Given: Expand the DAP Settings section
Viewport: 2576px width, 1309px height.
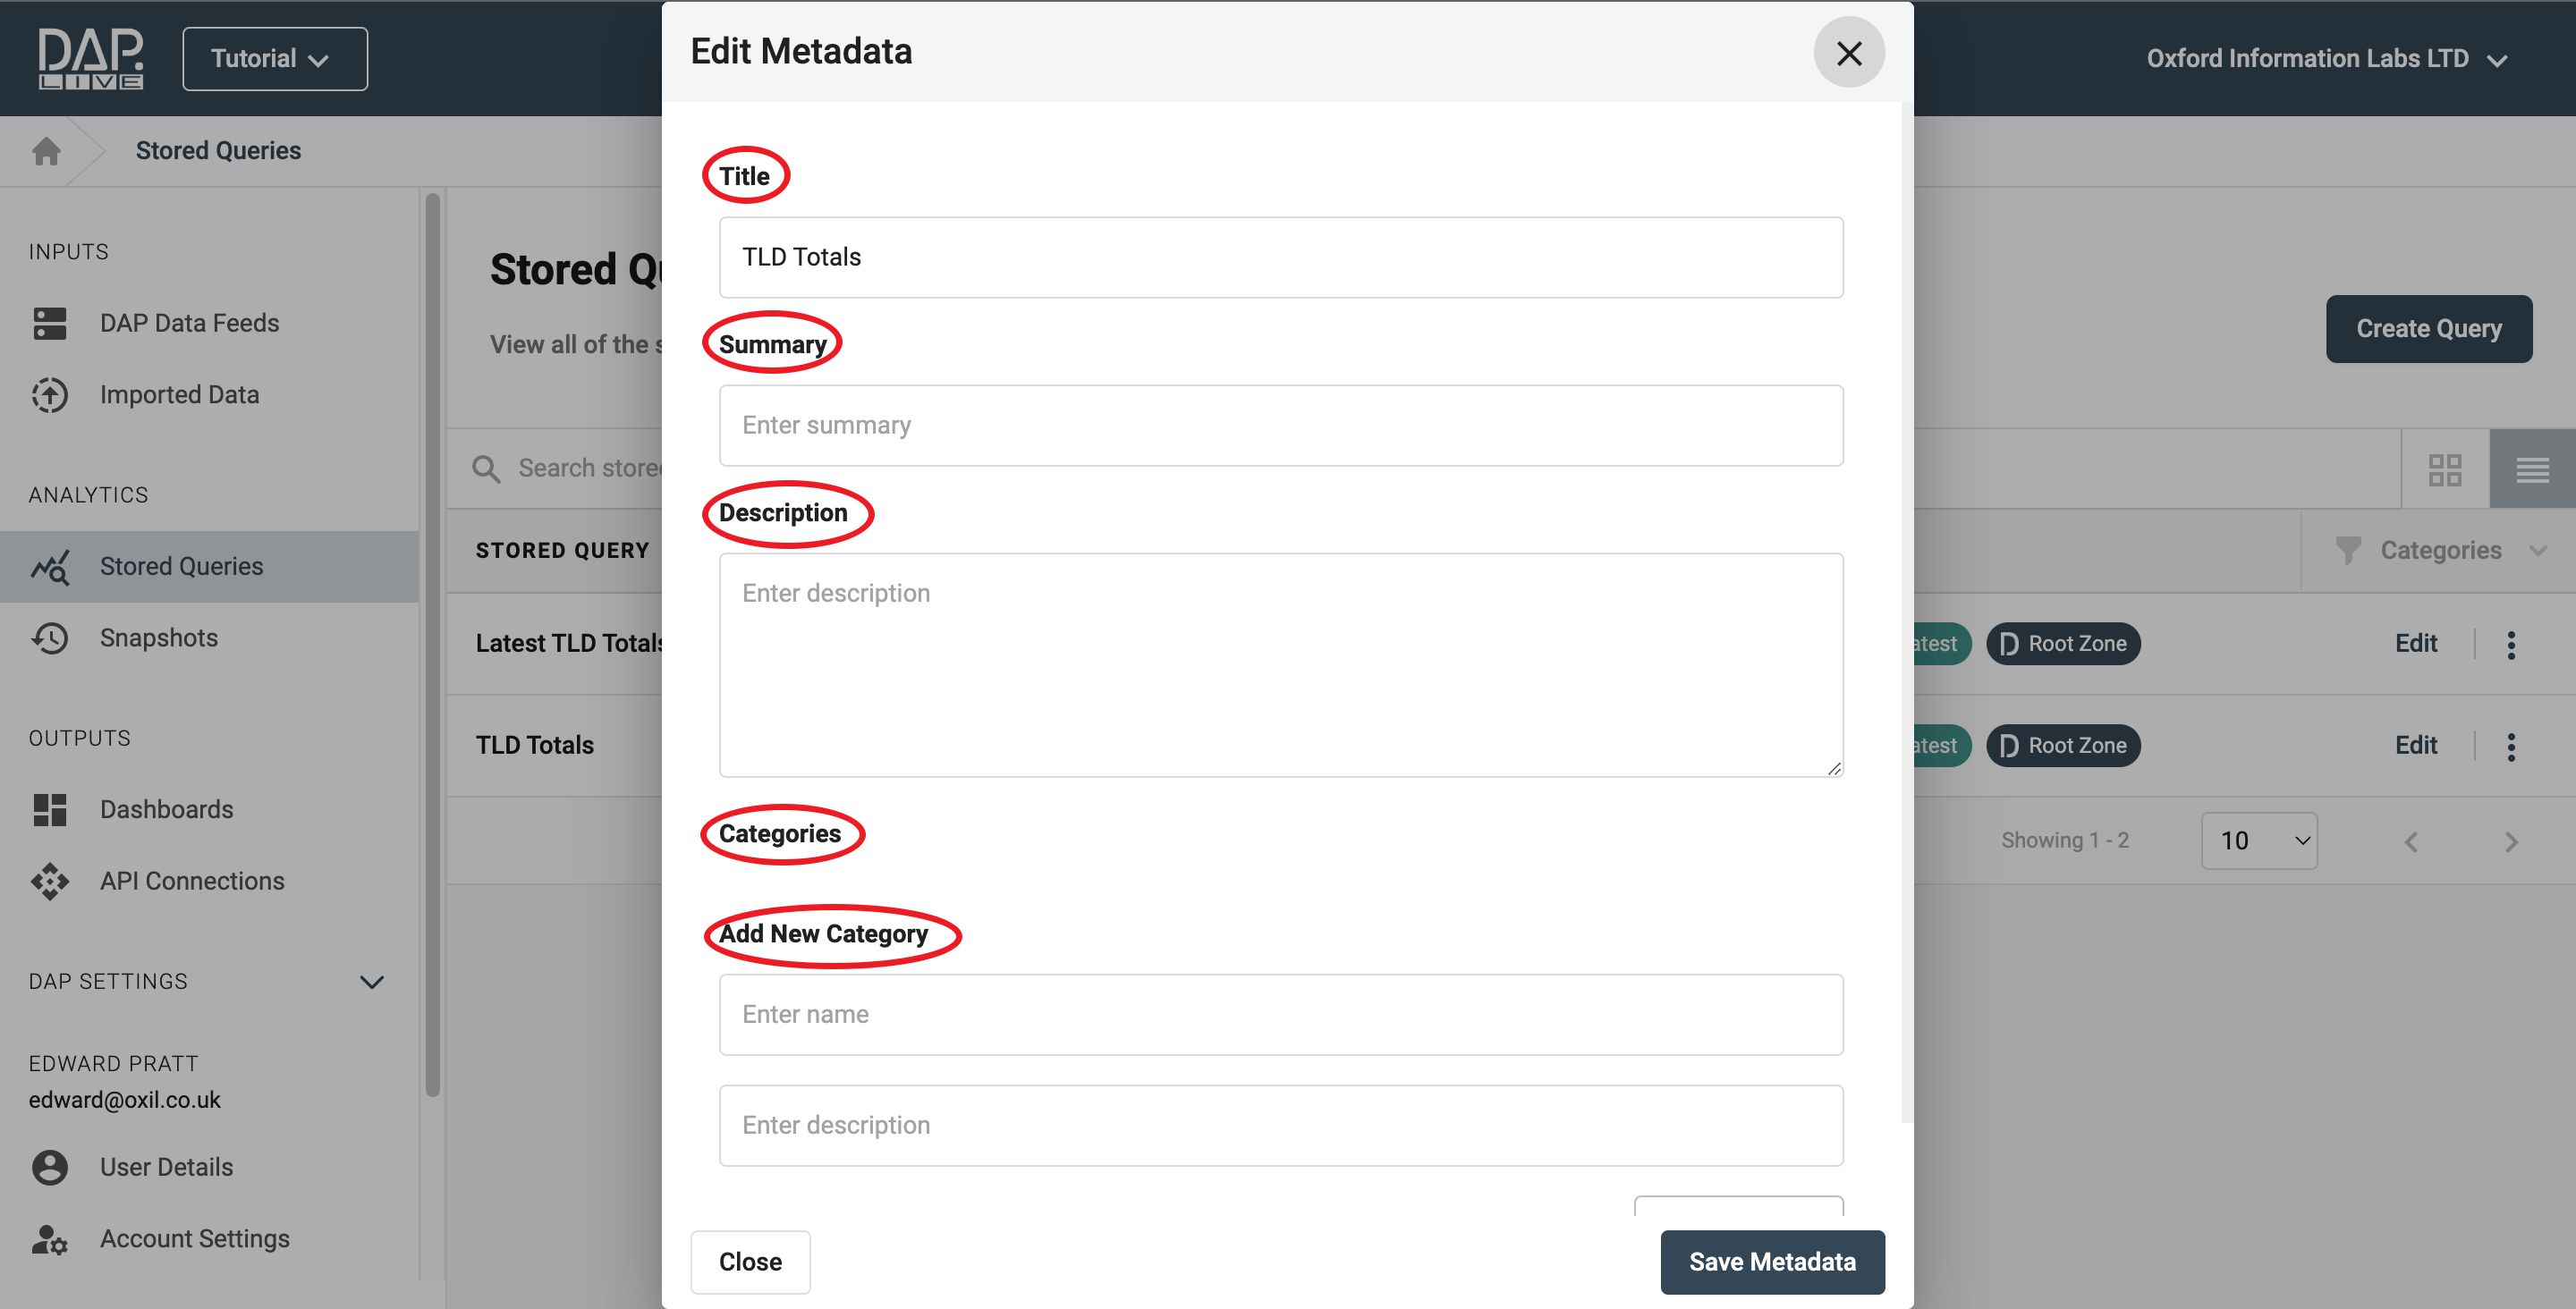Looking at the screenshot, I should [371, 982].
